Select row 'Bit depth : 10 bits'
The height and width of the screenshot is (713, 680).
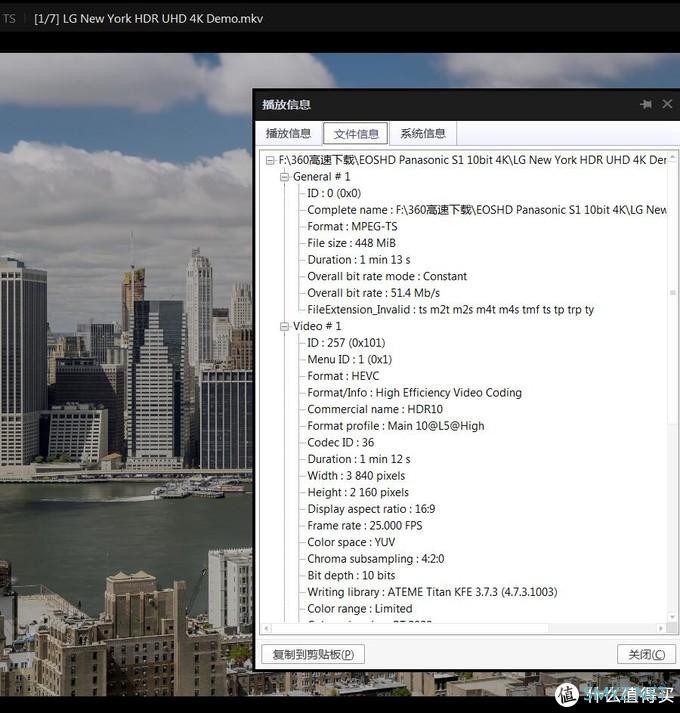pyautogui.click(x=351, y=575)
